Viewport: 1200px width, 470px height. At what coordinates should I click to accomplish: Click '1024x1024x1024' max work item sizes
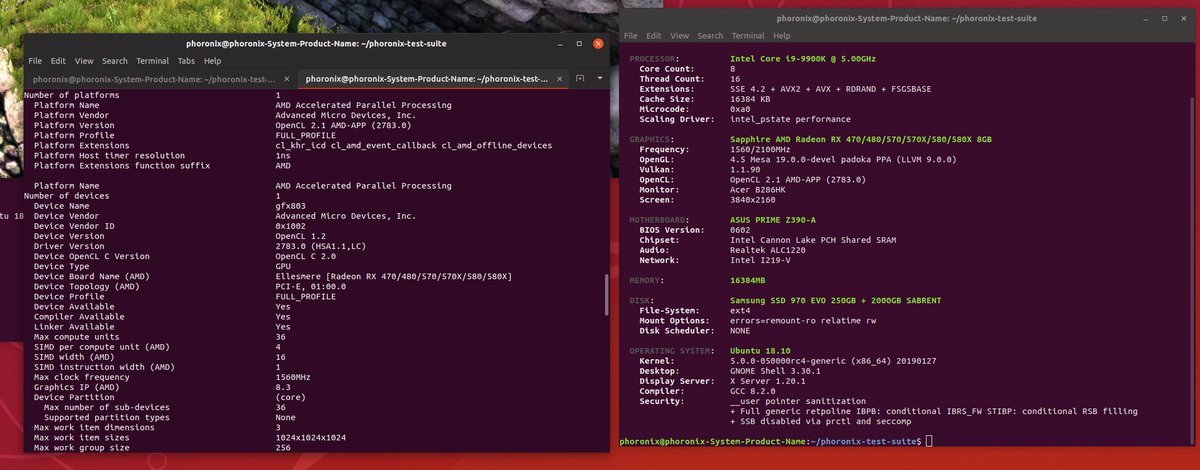pos(311,438)
